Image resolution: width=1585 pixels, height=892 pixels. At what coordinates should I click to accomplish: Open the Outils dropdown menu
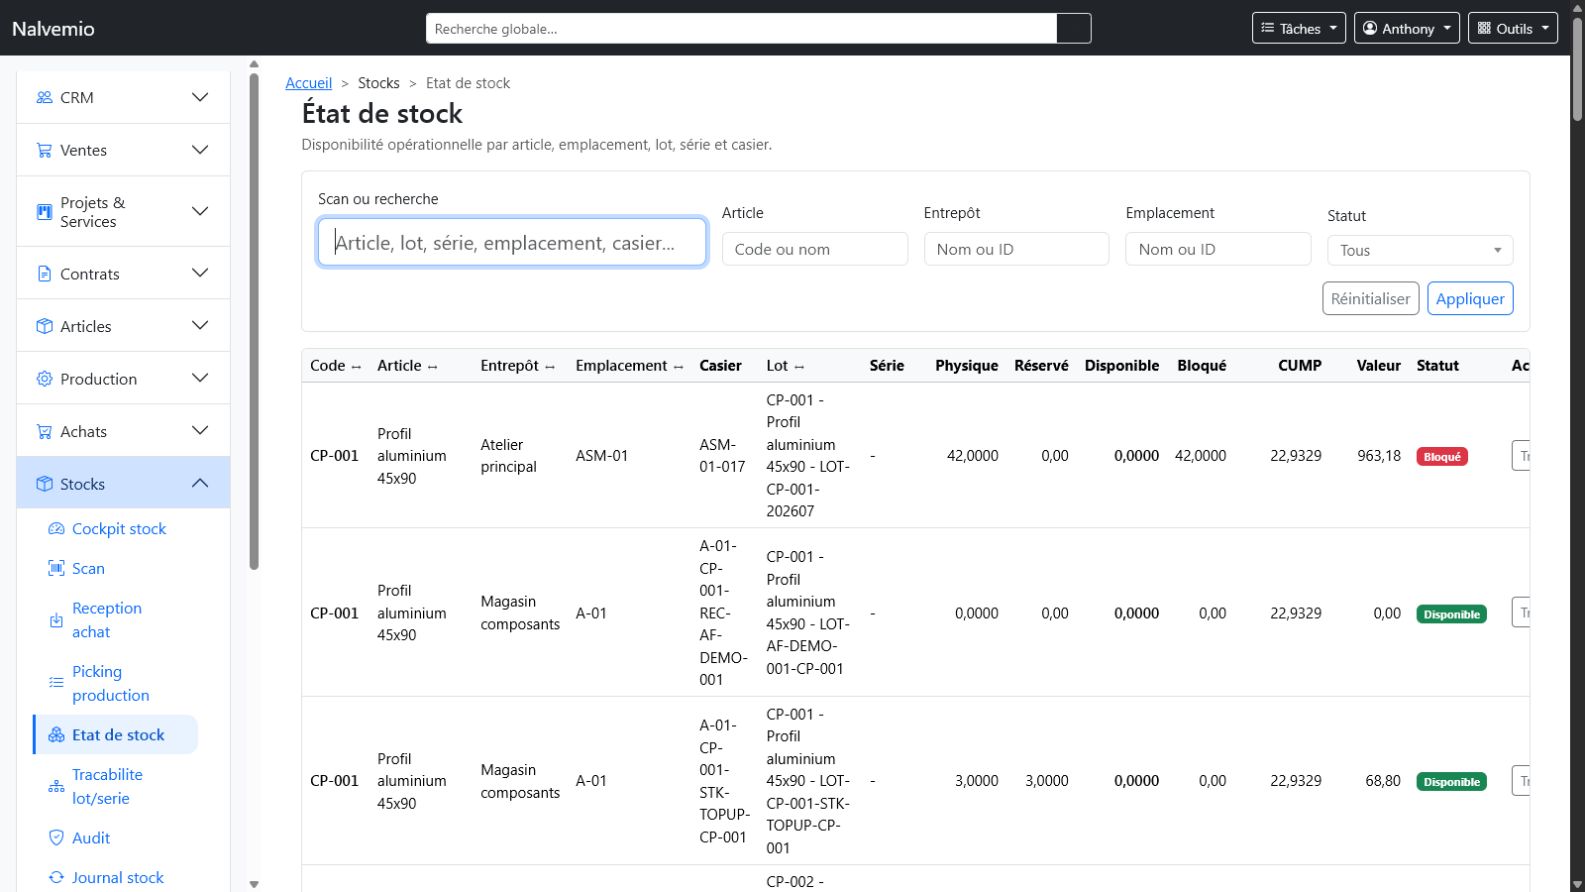point(1512,28)
